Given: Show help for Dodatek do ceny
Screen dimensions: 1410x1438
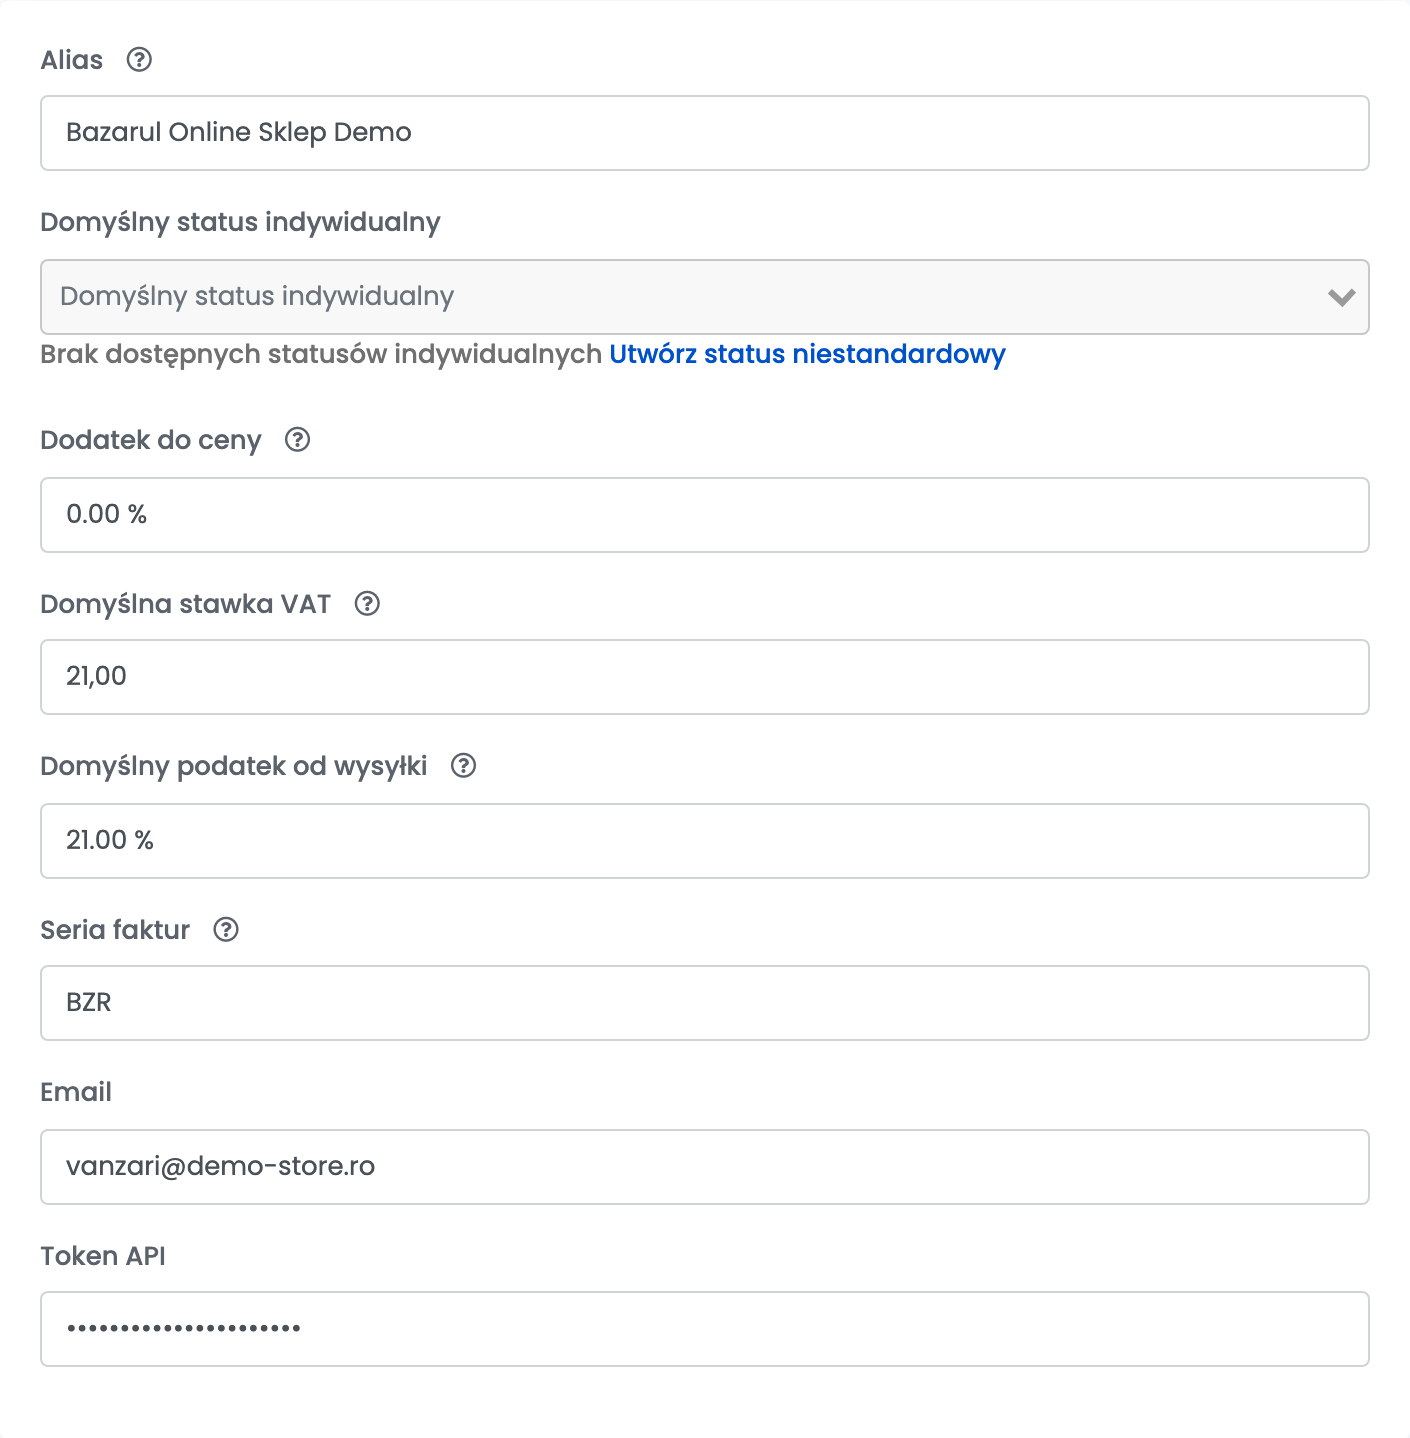Looking at the screenshot, I should coord(297,440).
